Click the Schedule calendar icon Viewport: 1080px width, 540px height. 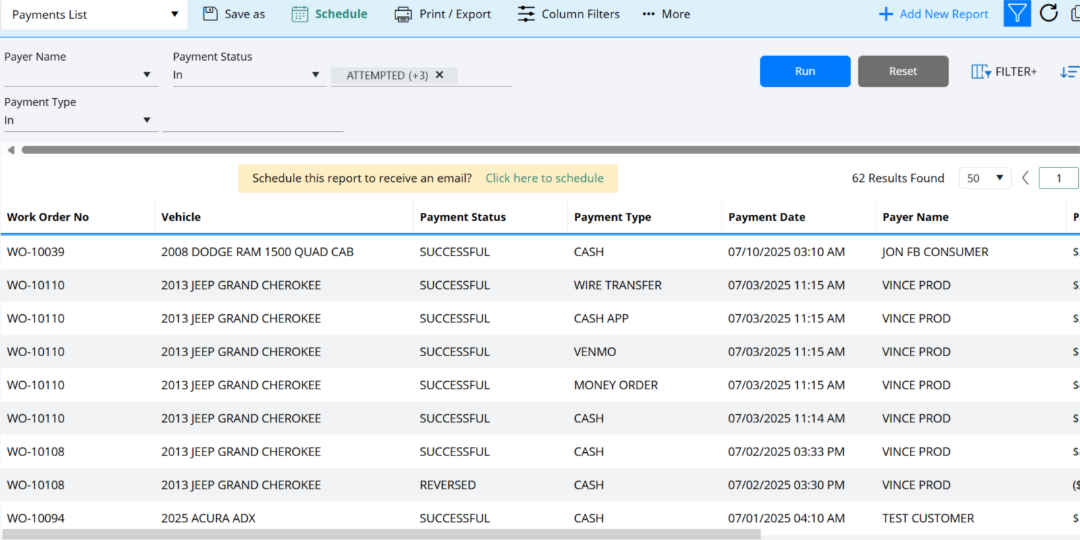(x=300, y=14)
